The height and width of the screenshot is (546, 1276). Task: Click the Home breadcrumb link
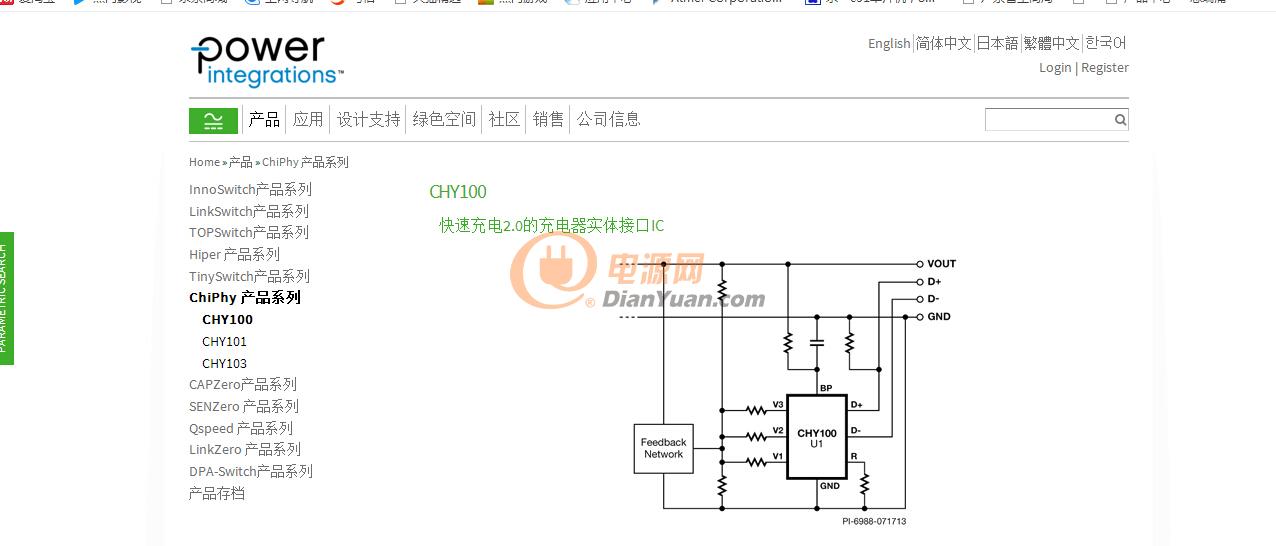[x=204, y=162]
